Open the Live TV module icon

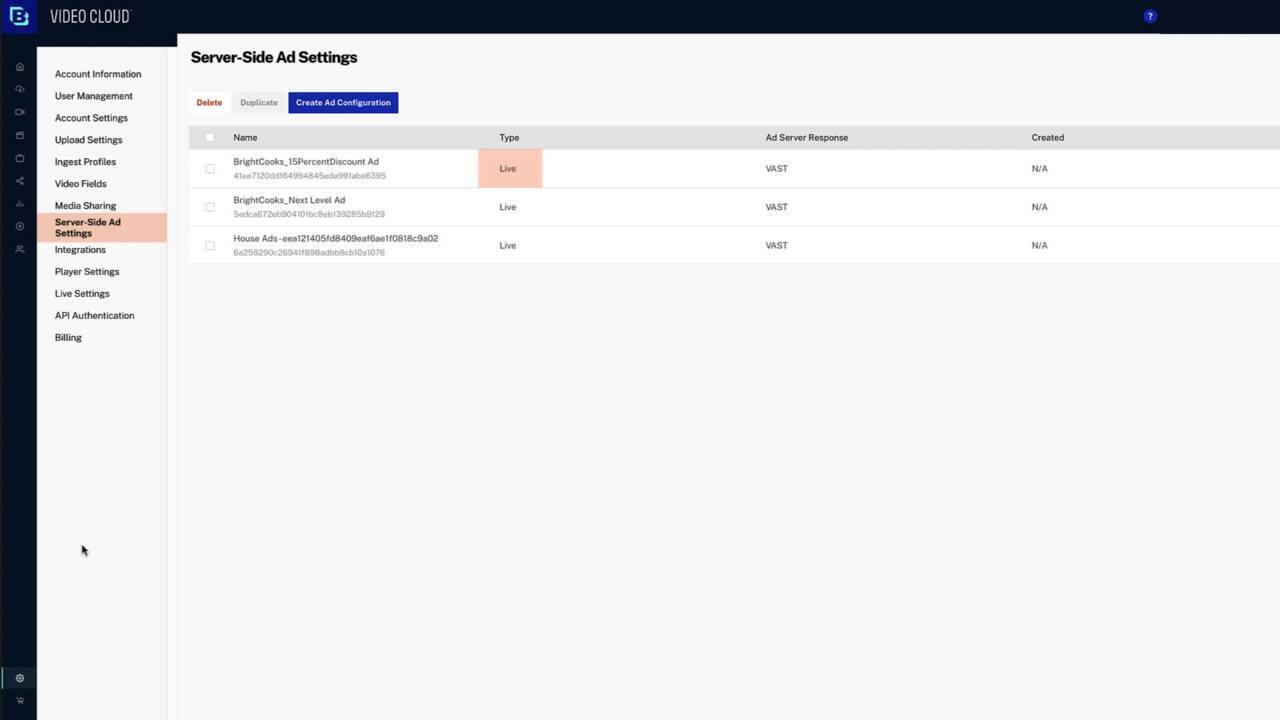click(19, 158)
